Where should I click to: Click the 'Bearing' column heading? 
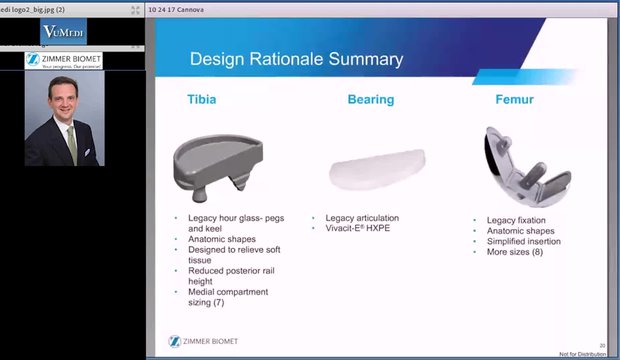(x=371, y=99)
